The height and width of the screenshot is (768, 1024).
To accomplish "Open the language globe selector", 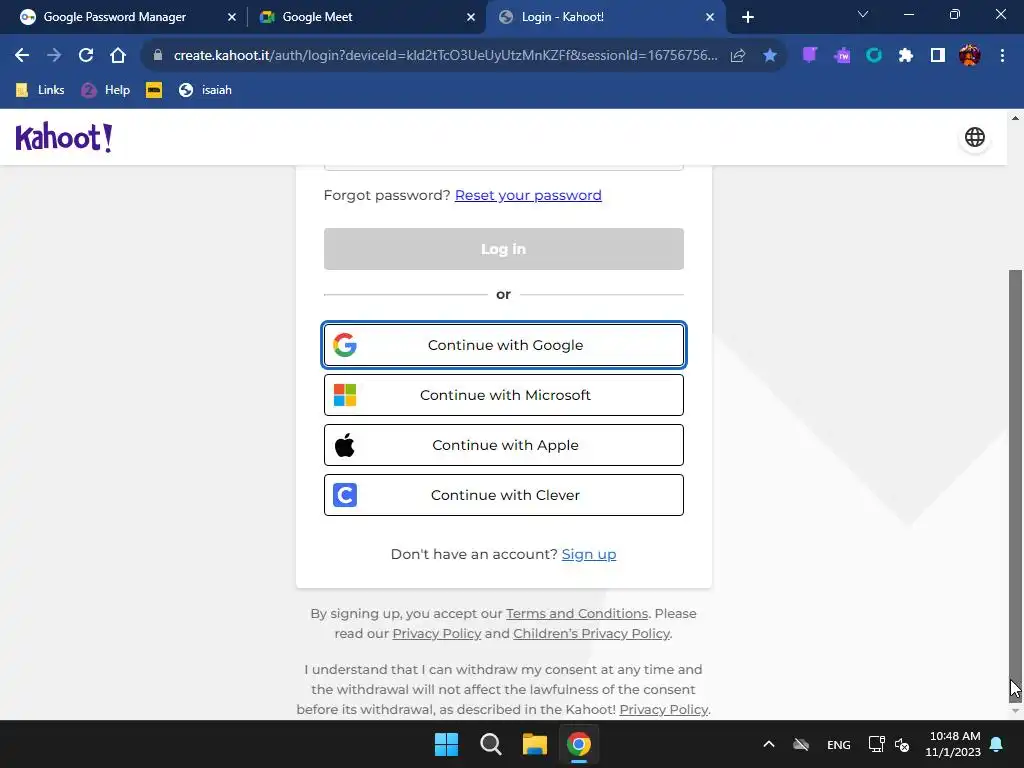I will (974, 137).
